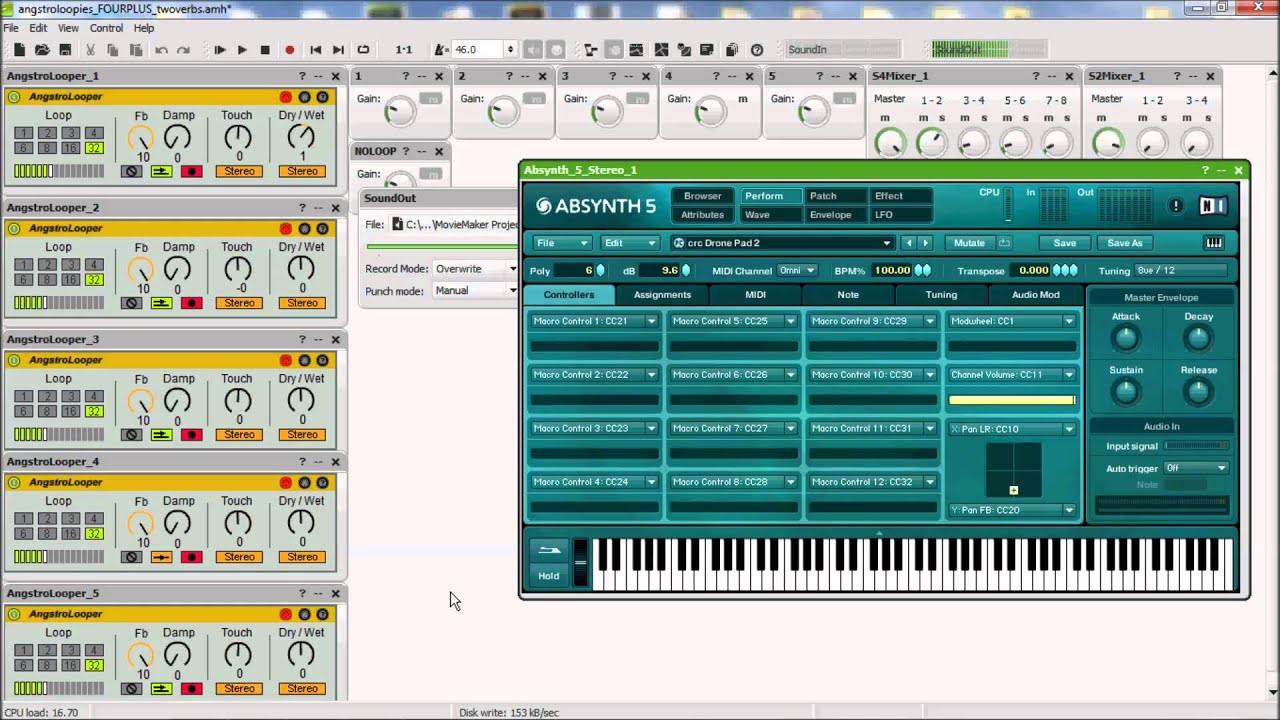Click the red Record button in toolbar
1280x720 pixels.
(x=290, y=50)
